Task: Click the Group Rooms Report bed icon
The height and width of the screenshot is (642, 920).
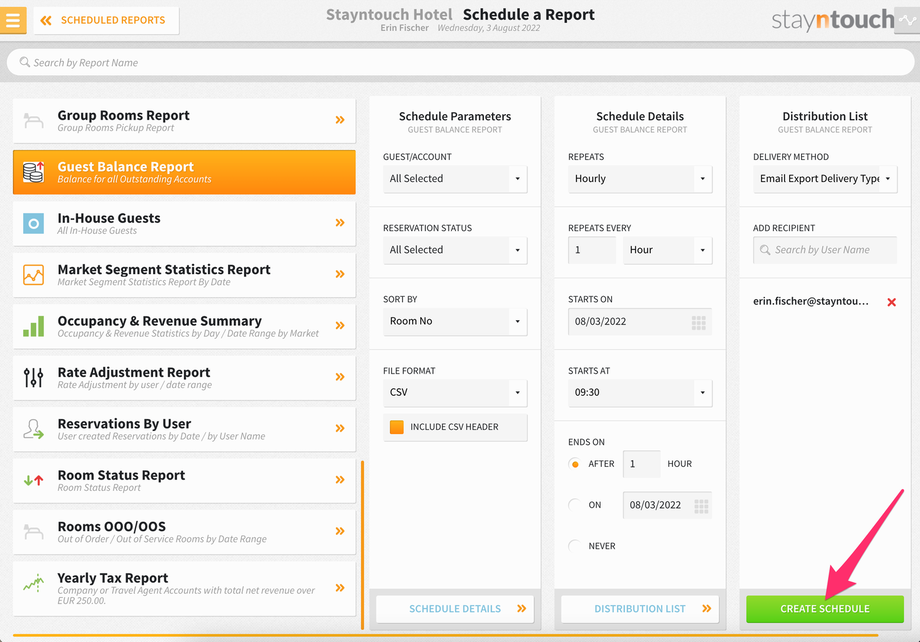Action: [33, 121]
